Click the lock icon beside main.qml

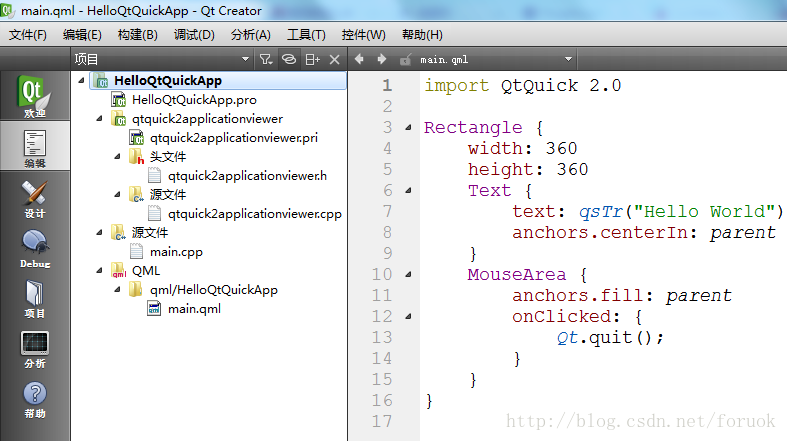point(406,60)
